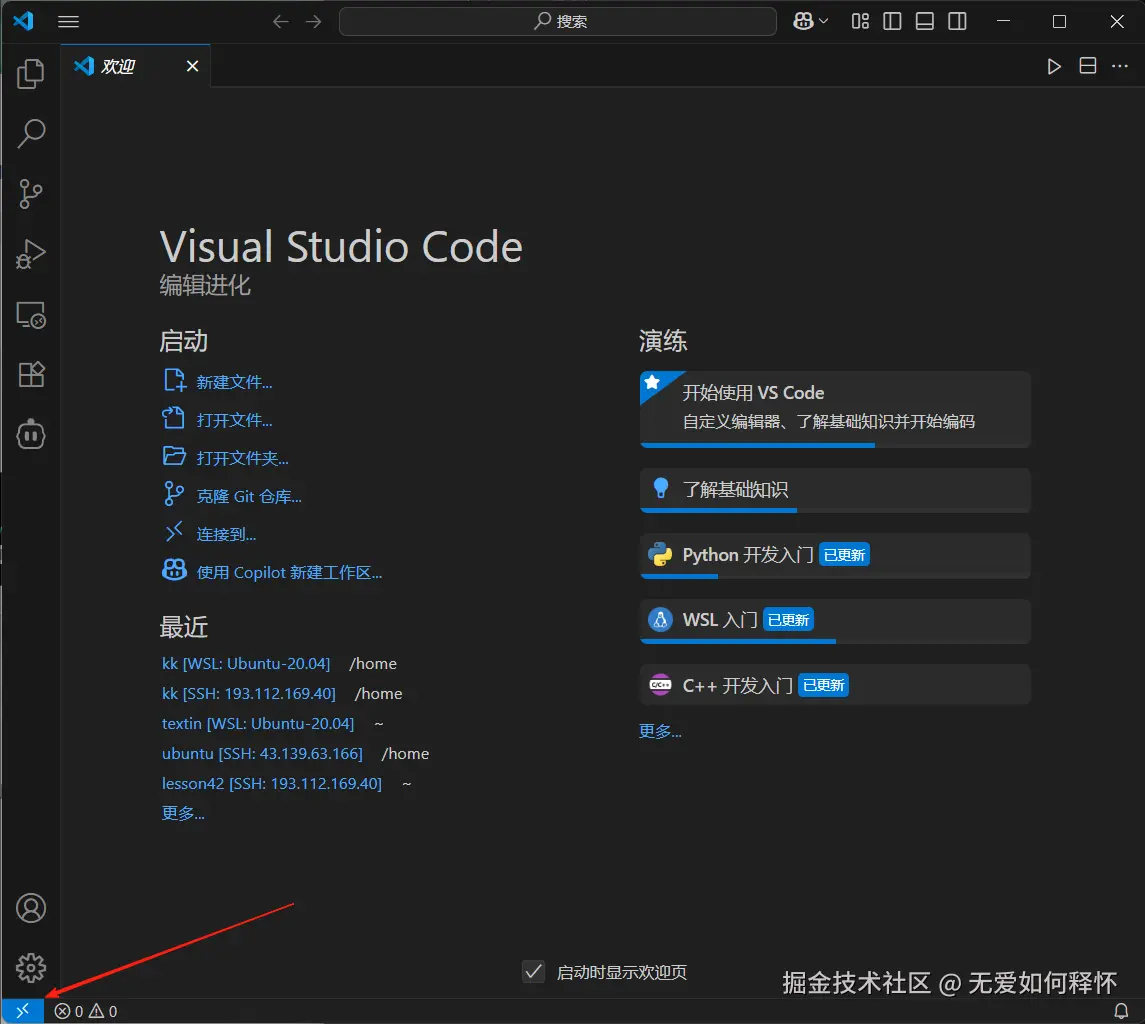Open the Extensions view

31,375
